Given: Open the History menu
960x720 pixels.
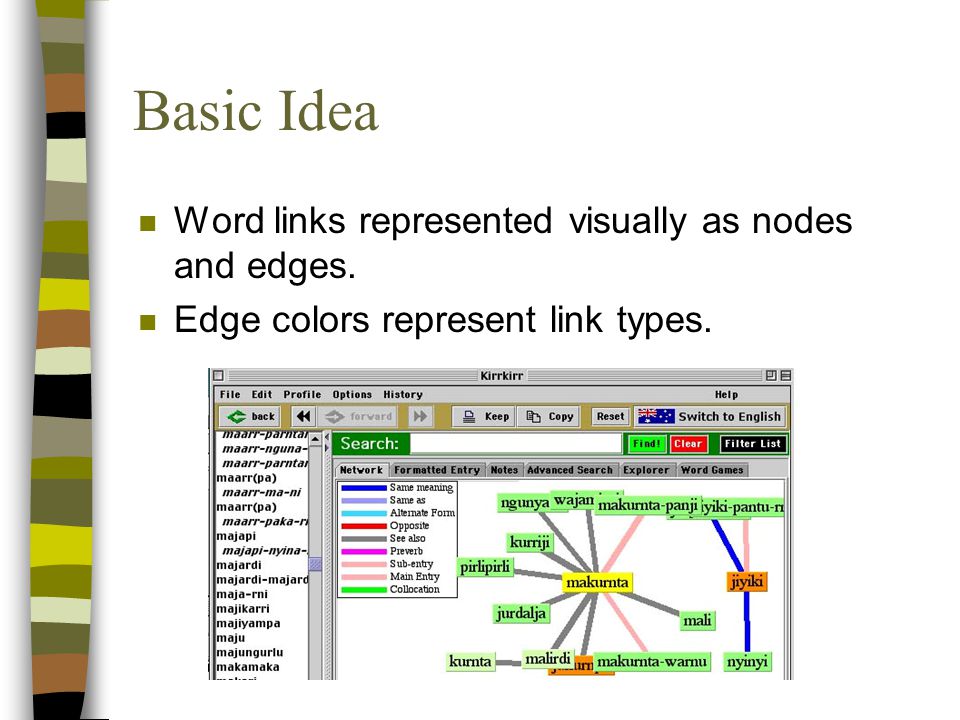Looking at the screenshot, I should pos(403,395).
